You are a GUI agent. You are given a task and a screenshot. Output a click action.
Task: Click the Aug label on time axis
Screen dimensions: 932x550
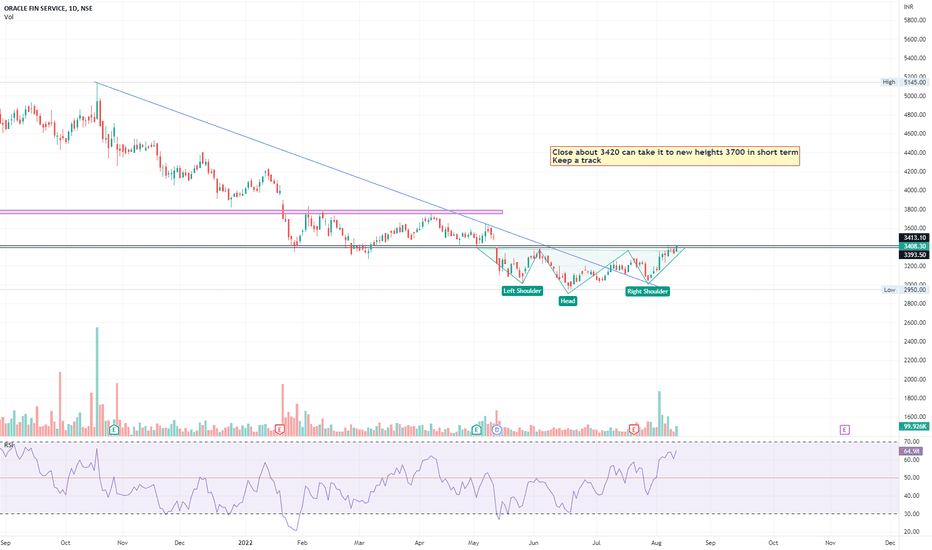tap(656, 543)
